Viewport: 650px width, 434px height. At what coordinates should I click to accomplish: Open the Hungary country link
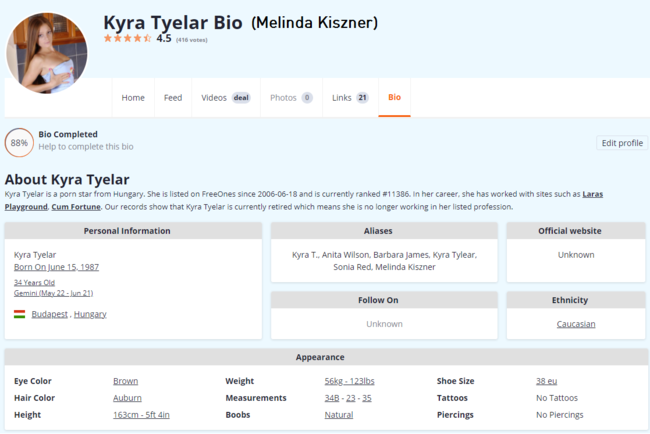(90, 314)
